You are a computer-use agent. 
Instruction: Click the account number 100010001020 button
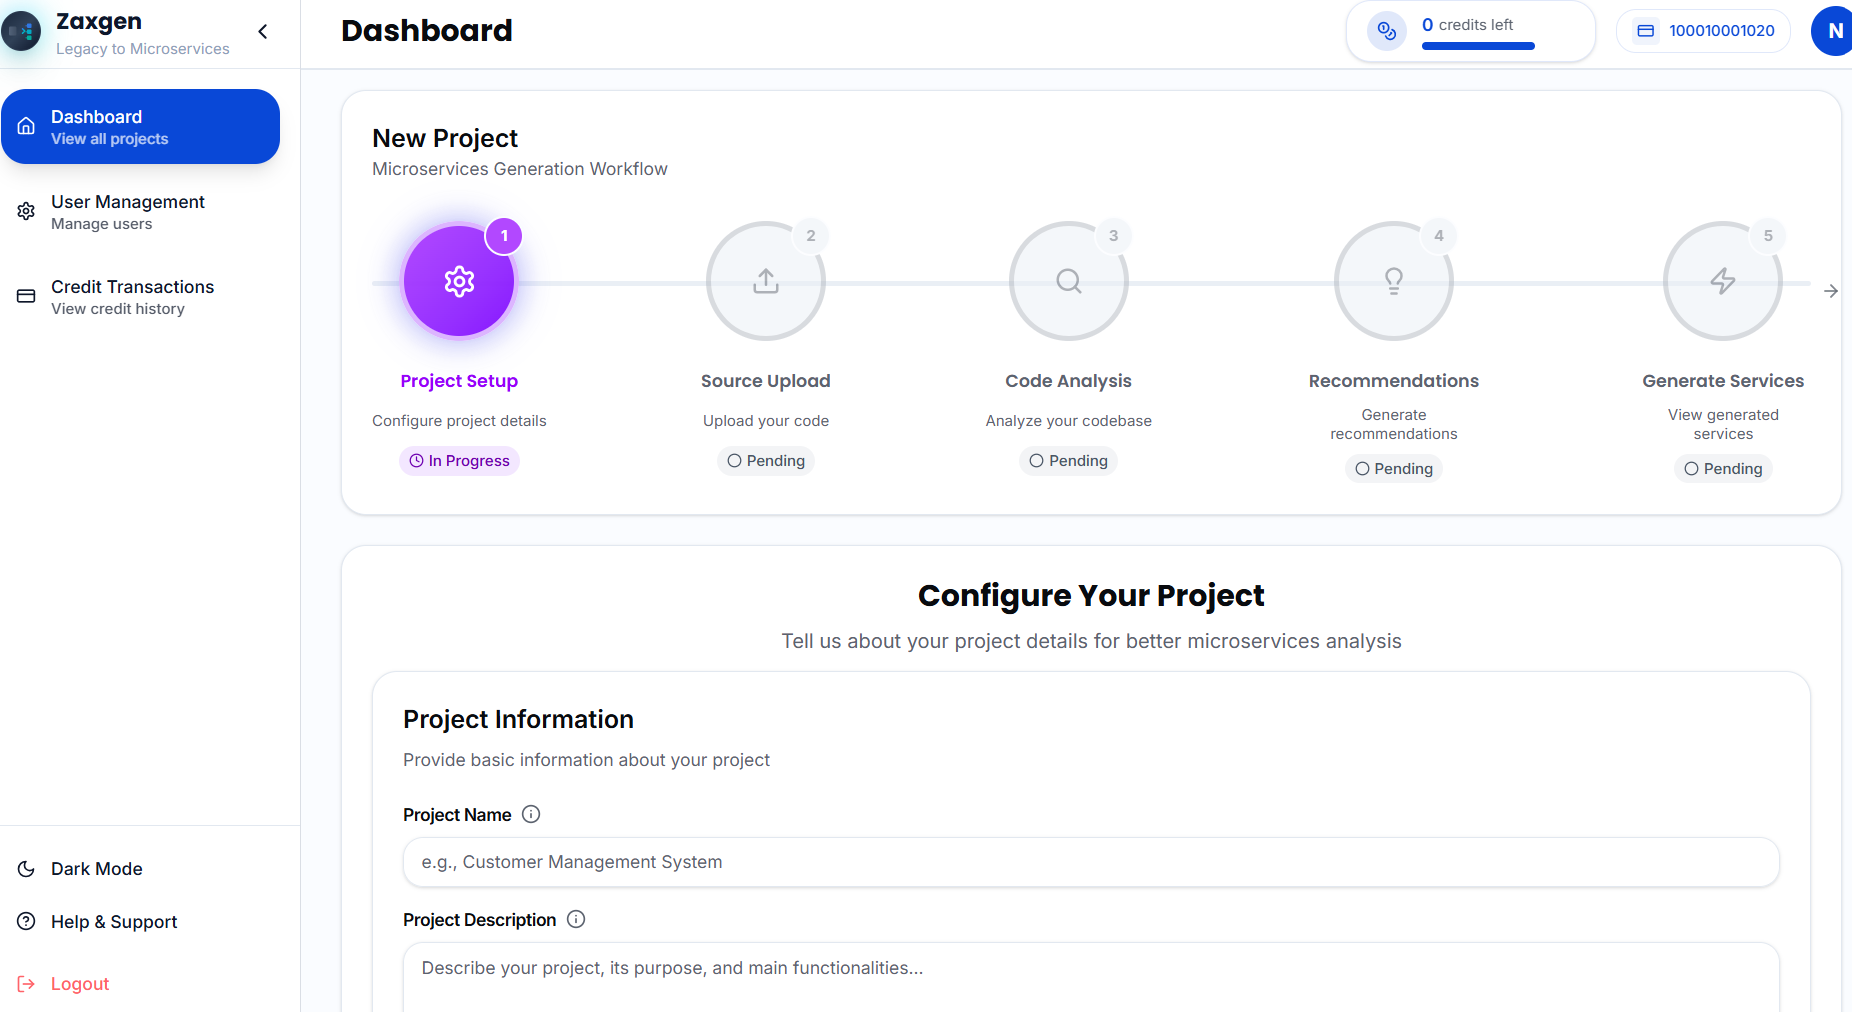[x=1704, y=31]
